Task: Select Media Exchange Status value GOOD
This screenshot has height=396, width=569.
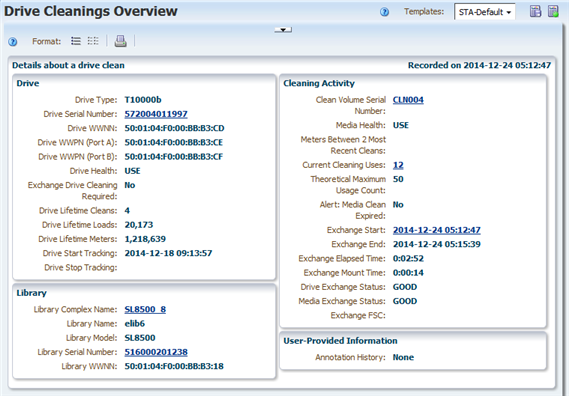Action: [405, 301]
